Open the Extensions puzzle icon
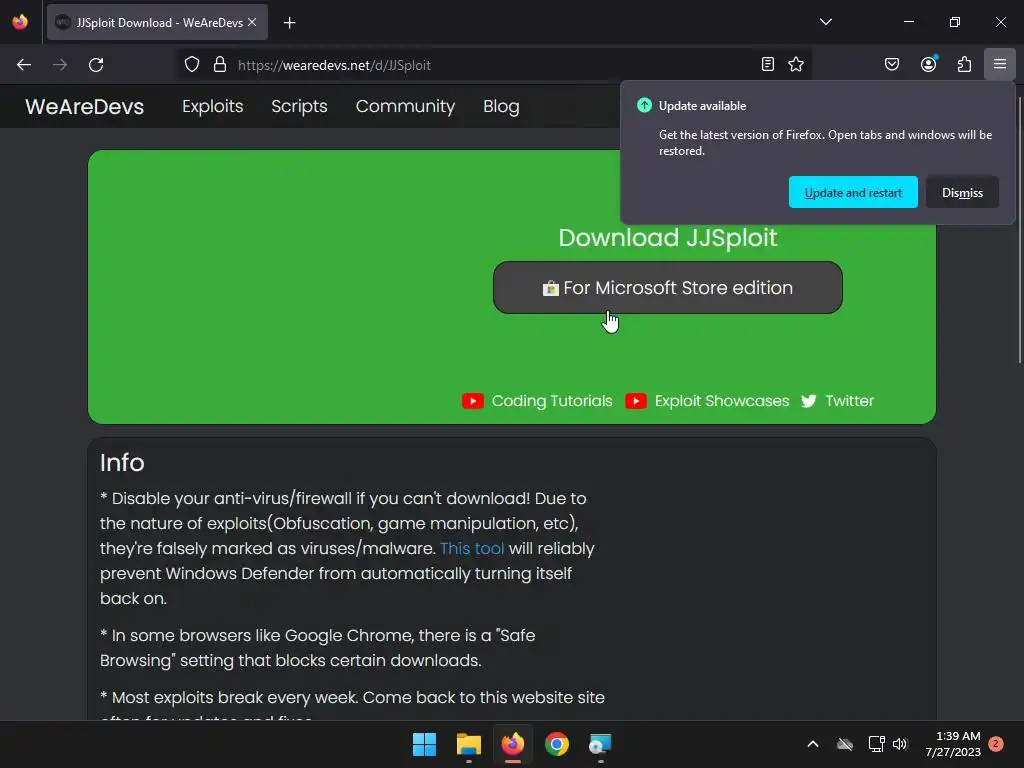The width and height of the screenshot is (1024, 768). (x=965, y=64)
